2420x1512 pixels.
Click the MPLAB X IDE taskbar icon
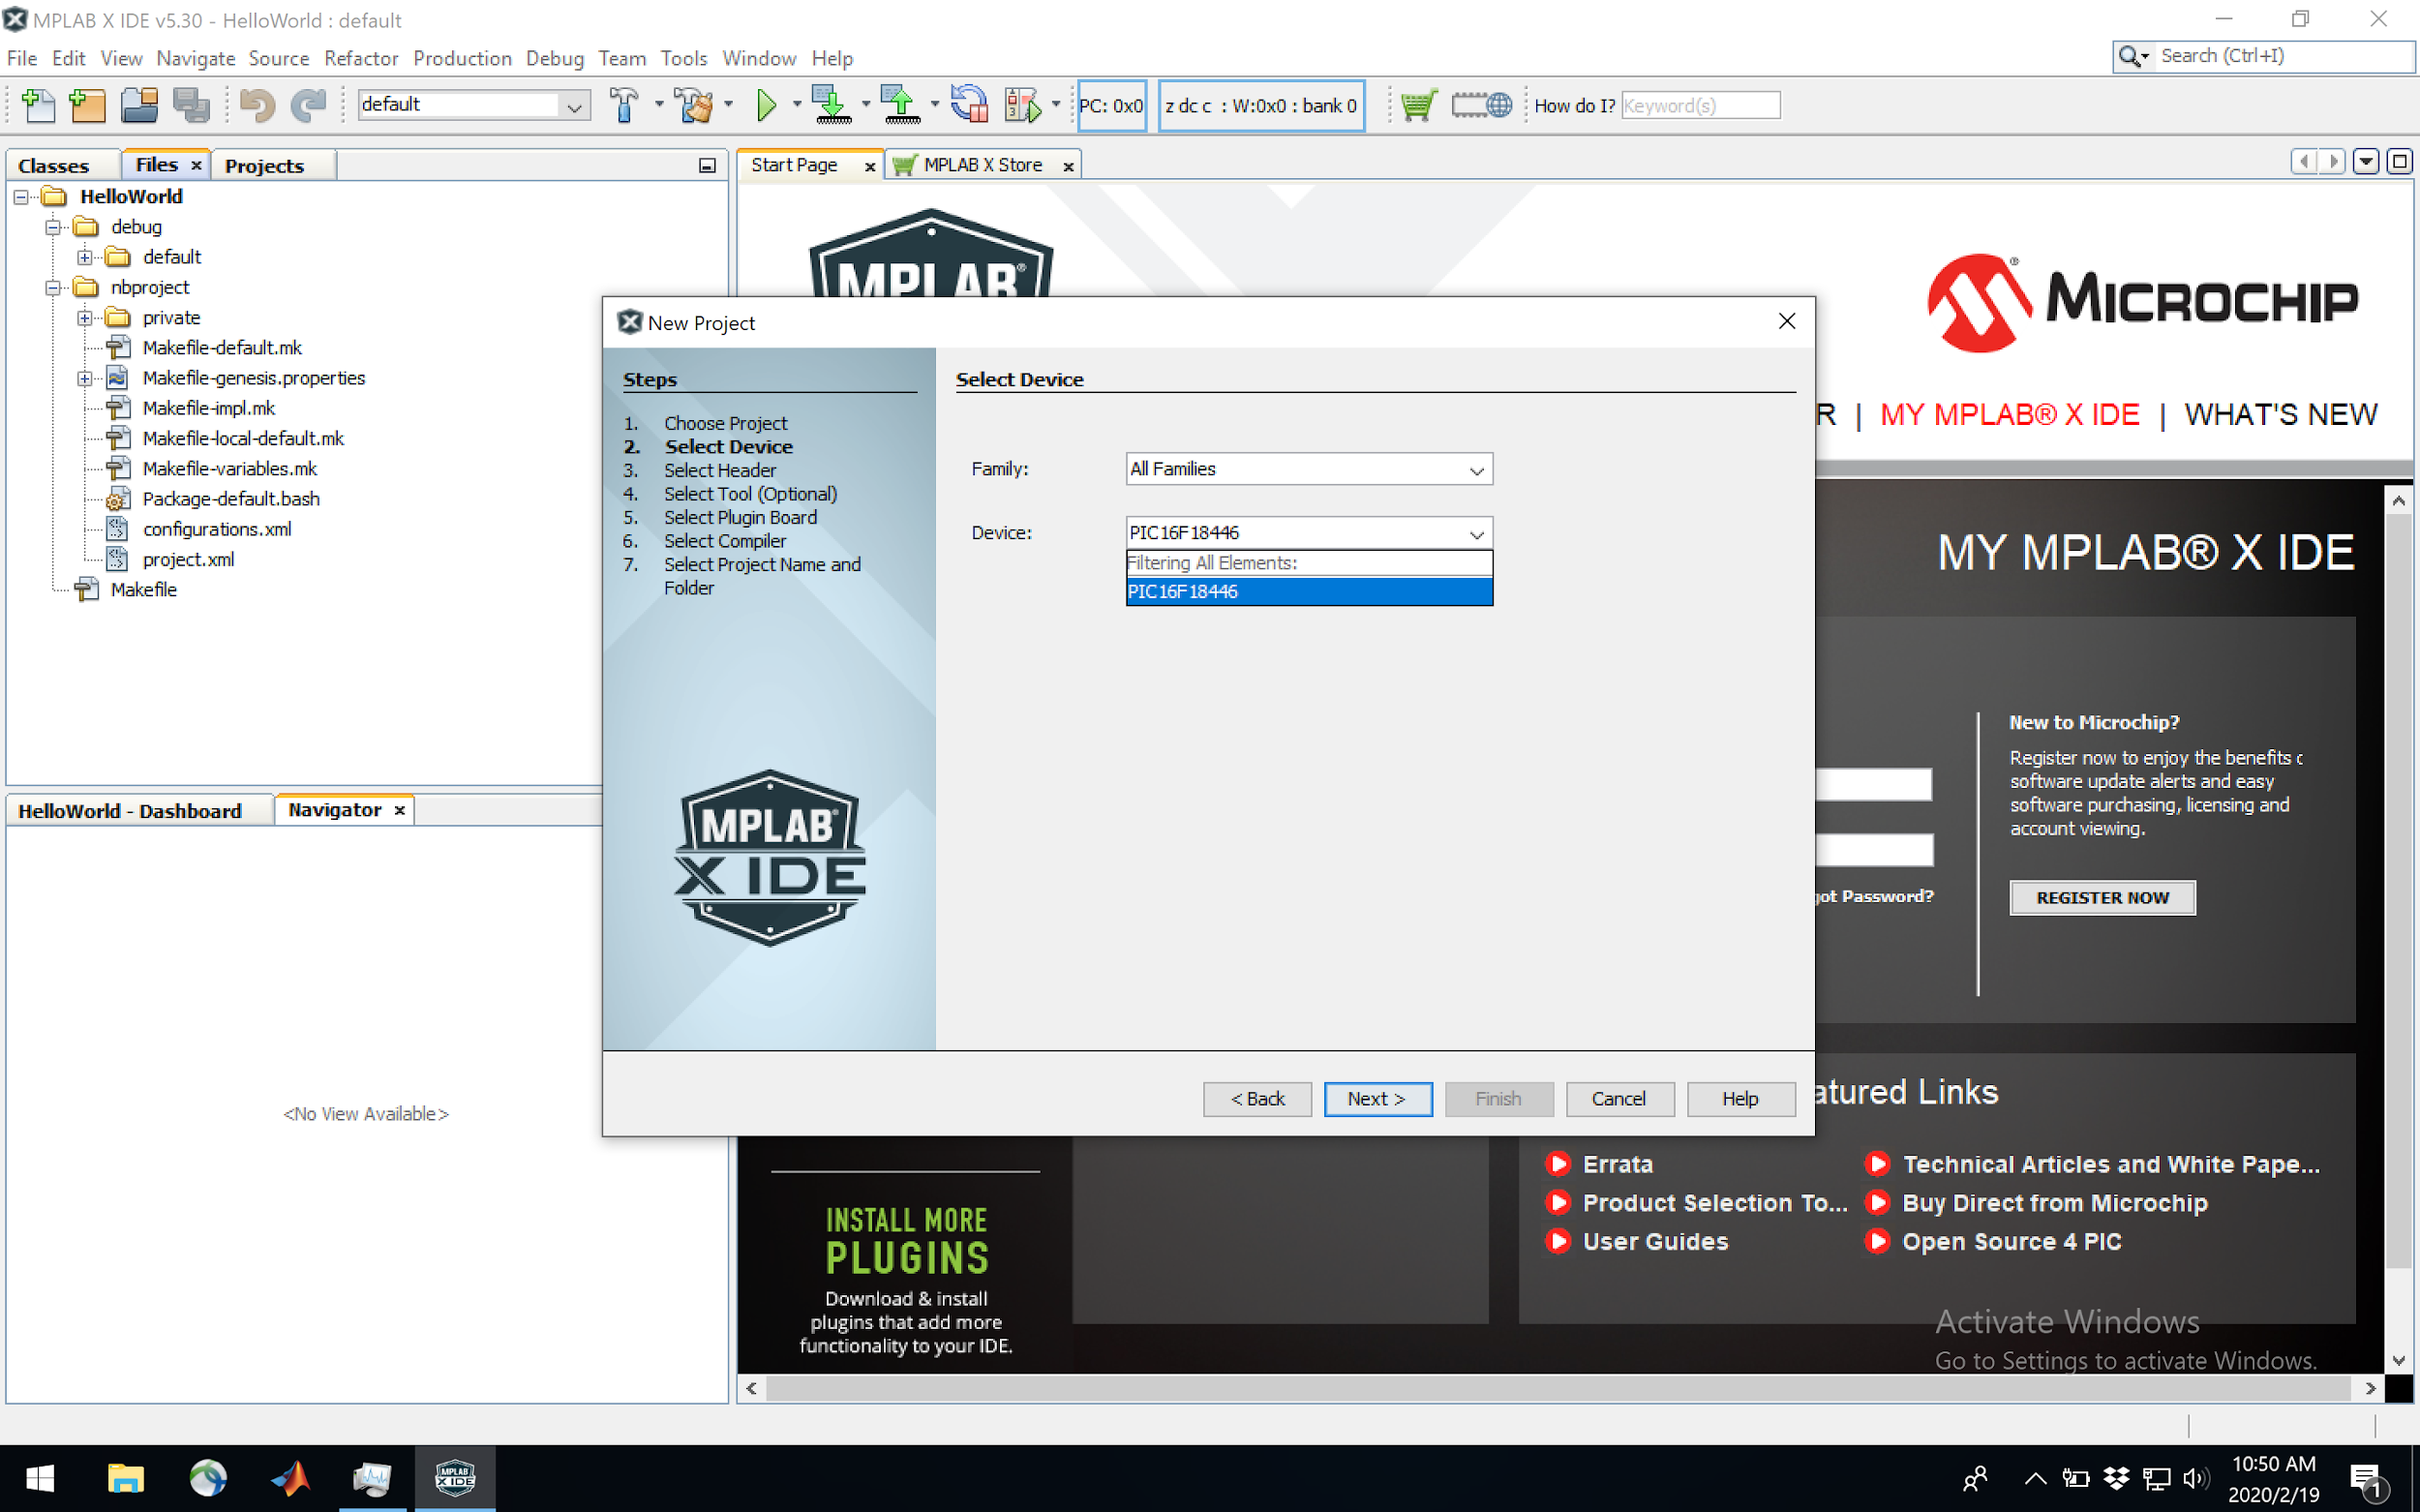(x=455, y=1478)
